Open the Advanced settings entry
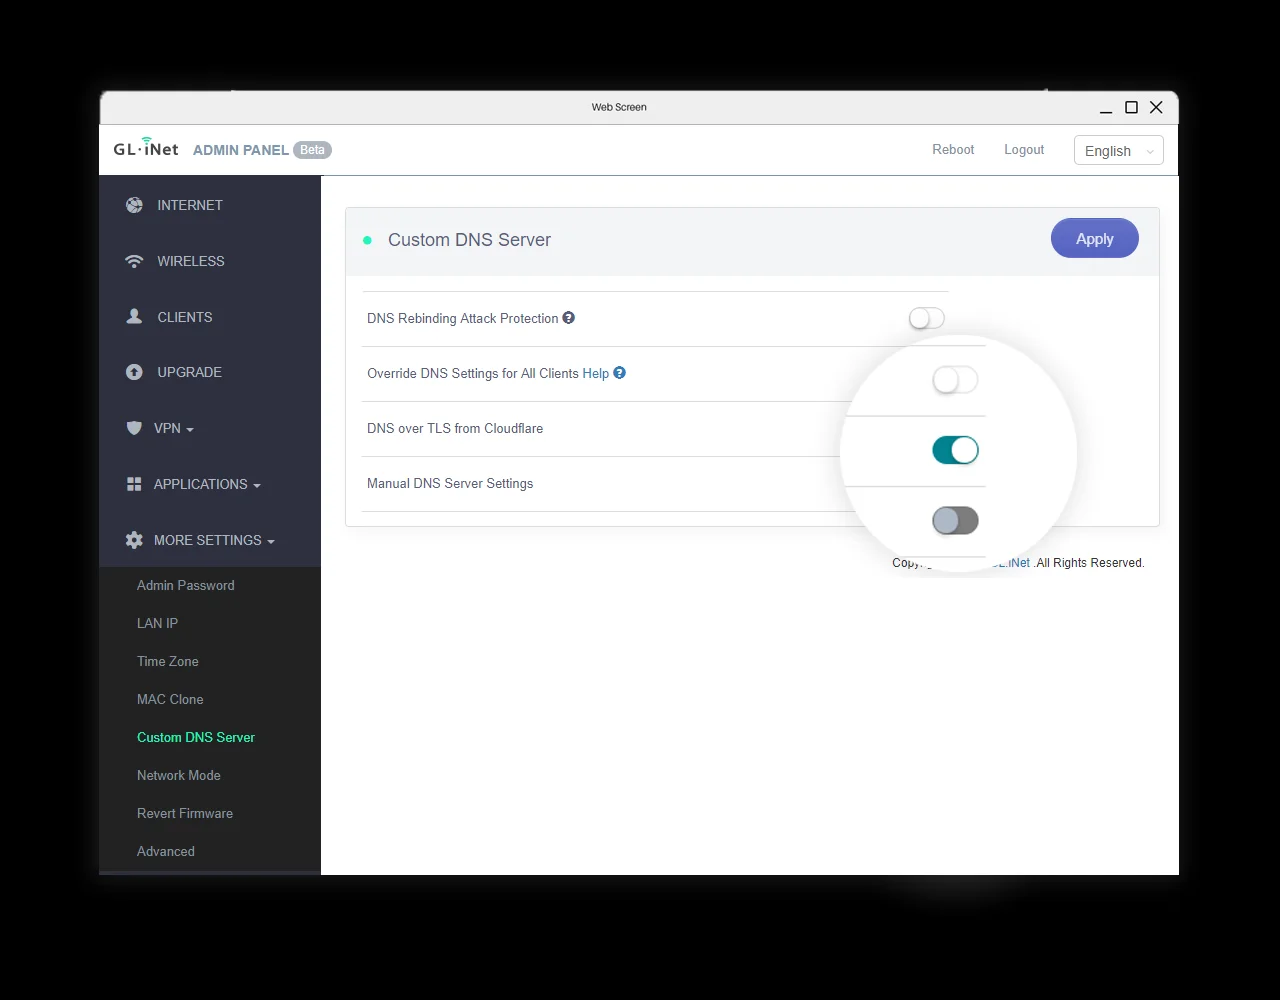The height and width of the screenshot is (1000, 1280). (166, 851)
